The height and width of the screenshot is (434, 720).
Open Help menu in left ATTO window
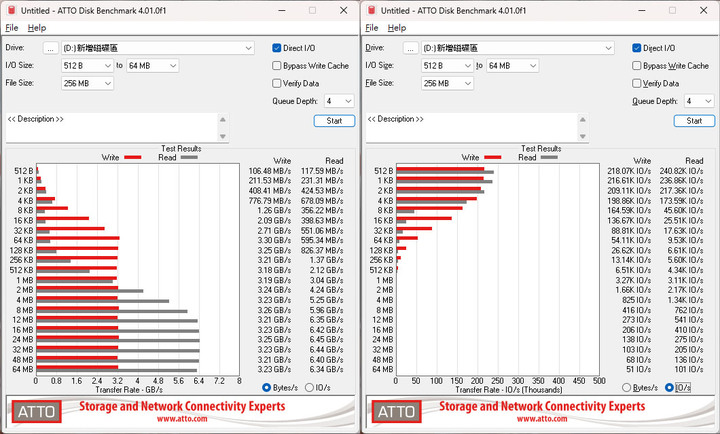(37, 28)
